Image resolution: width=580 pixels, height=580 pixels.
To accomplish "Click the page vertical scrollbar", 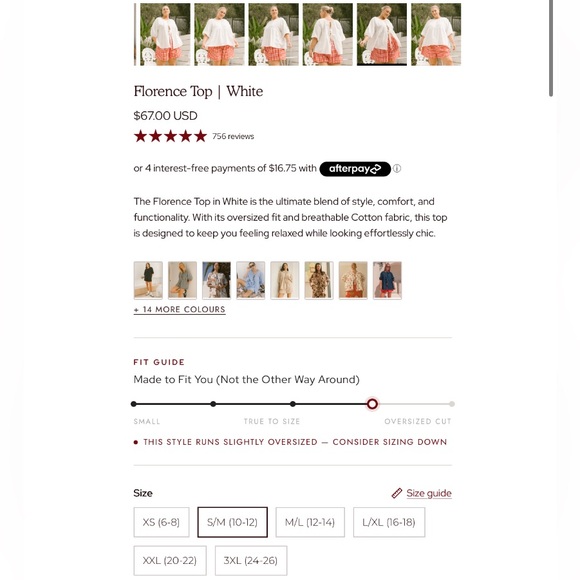I will pyautogui.click(x=551, y=48).
